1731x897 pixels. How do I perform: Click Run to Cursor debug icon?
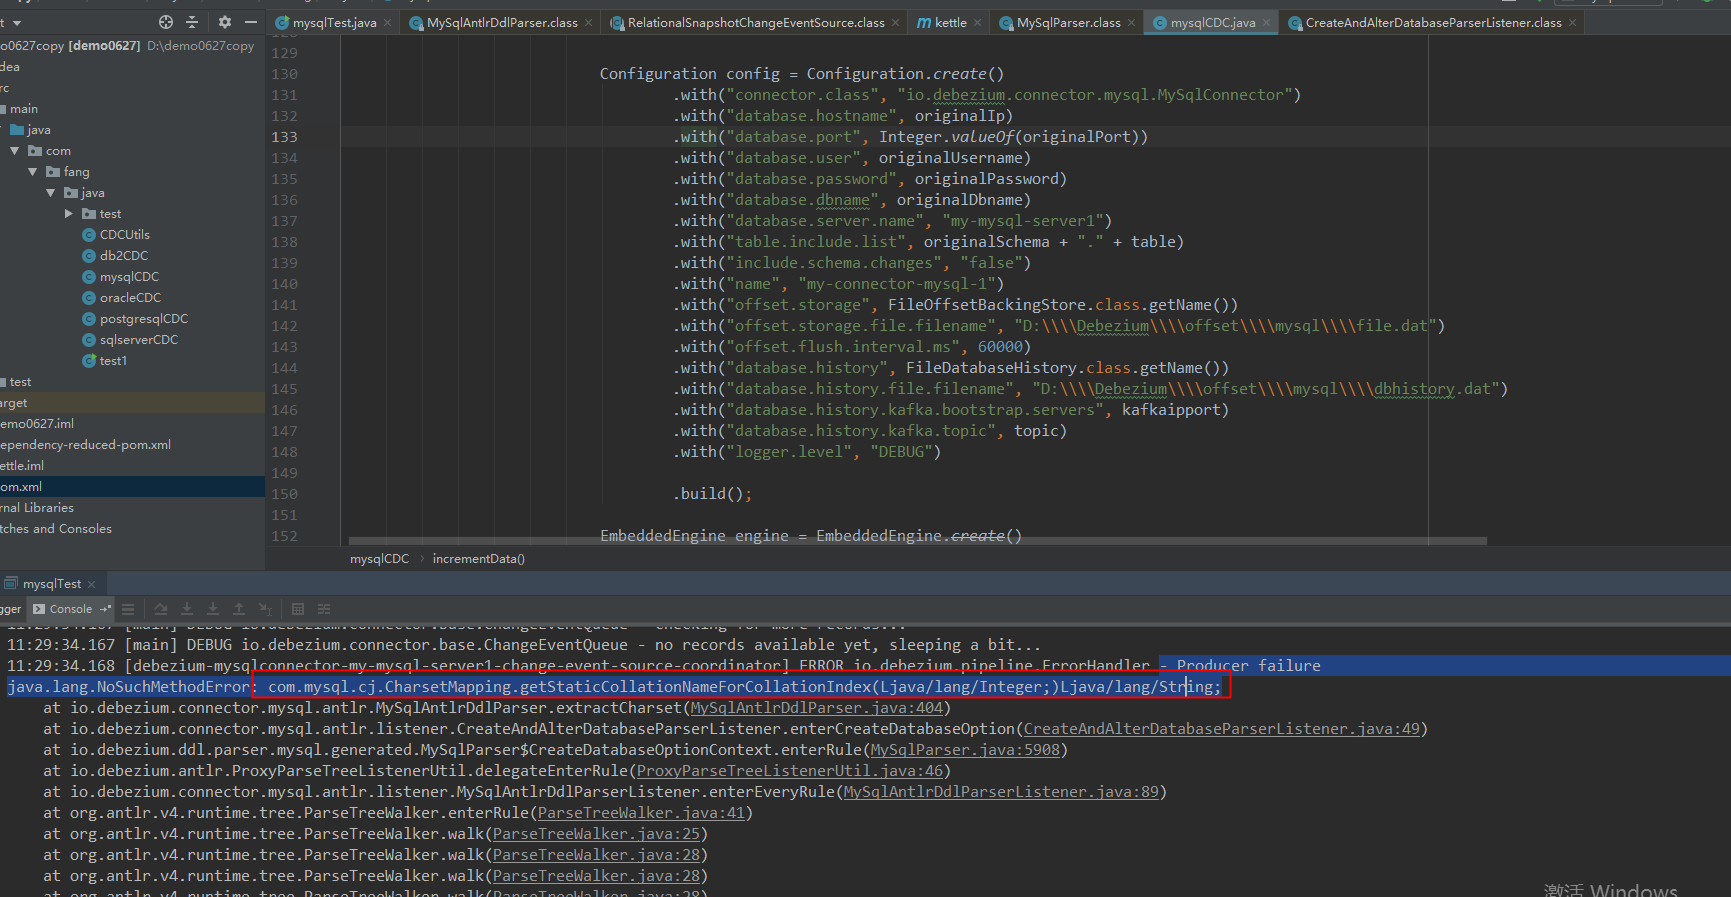point(265,609)
